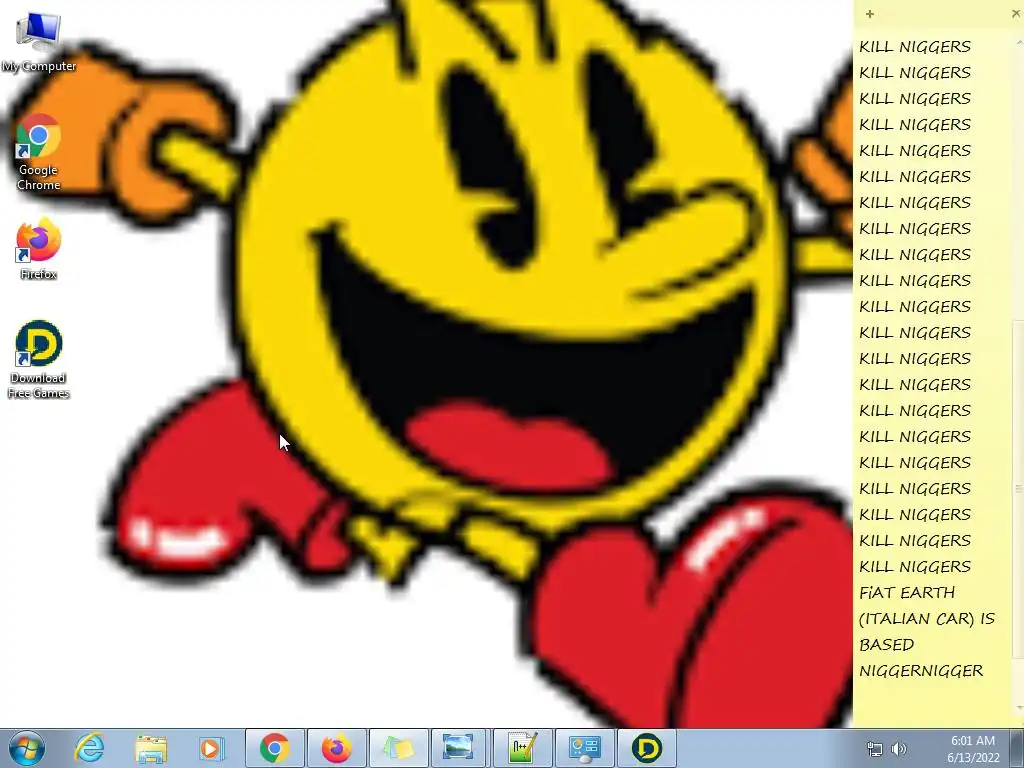Place cursor on '(ITALIAN CAR) IS' line
Image resolution: width=1024 pixels, height=768 pixels.
point(927,618)
